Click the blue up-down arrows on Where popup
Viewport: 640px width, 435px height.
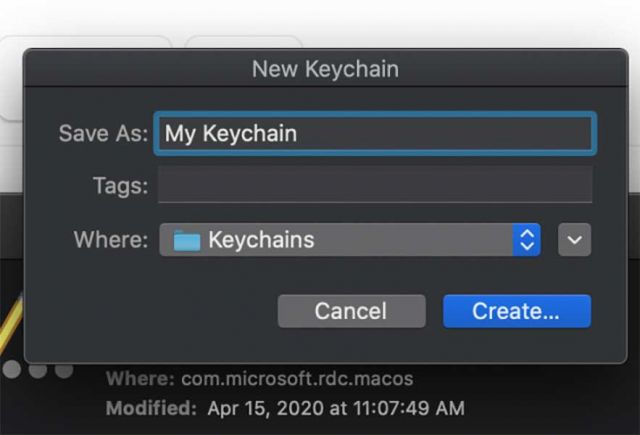click(526, 240)
